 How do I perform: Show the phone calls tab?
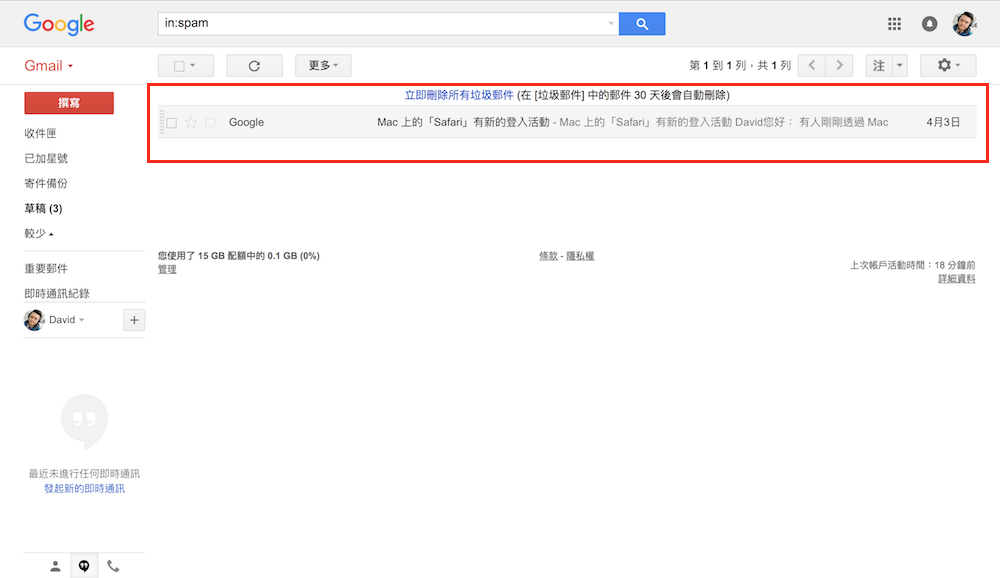113,566
